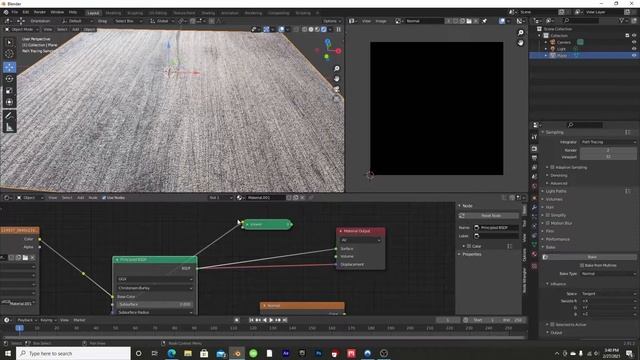The width and height of the screenshot is (640, 360).
Task: Click the image editor pan hand icon
Action: (520, 42)
